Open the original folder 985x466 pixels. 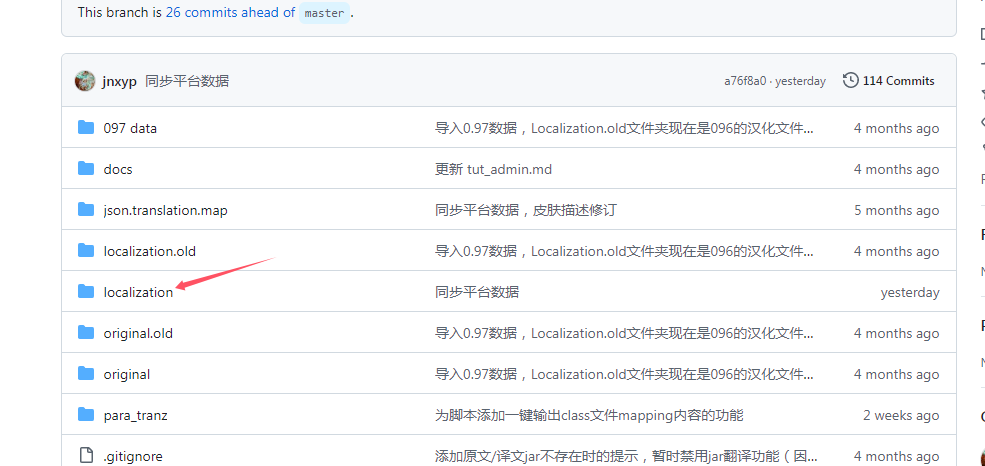coord(127,374)
